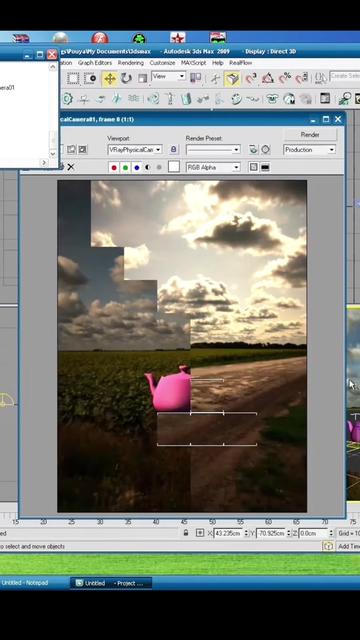Activate the Select and Rotate tool
Screen dimensions: 360x640
[x=126, y=78]
